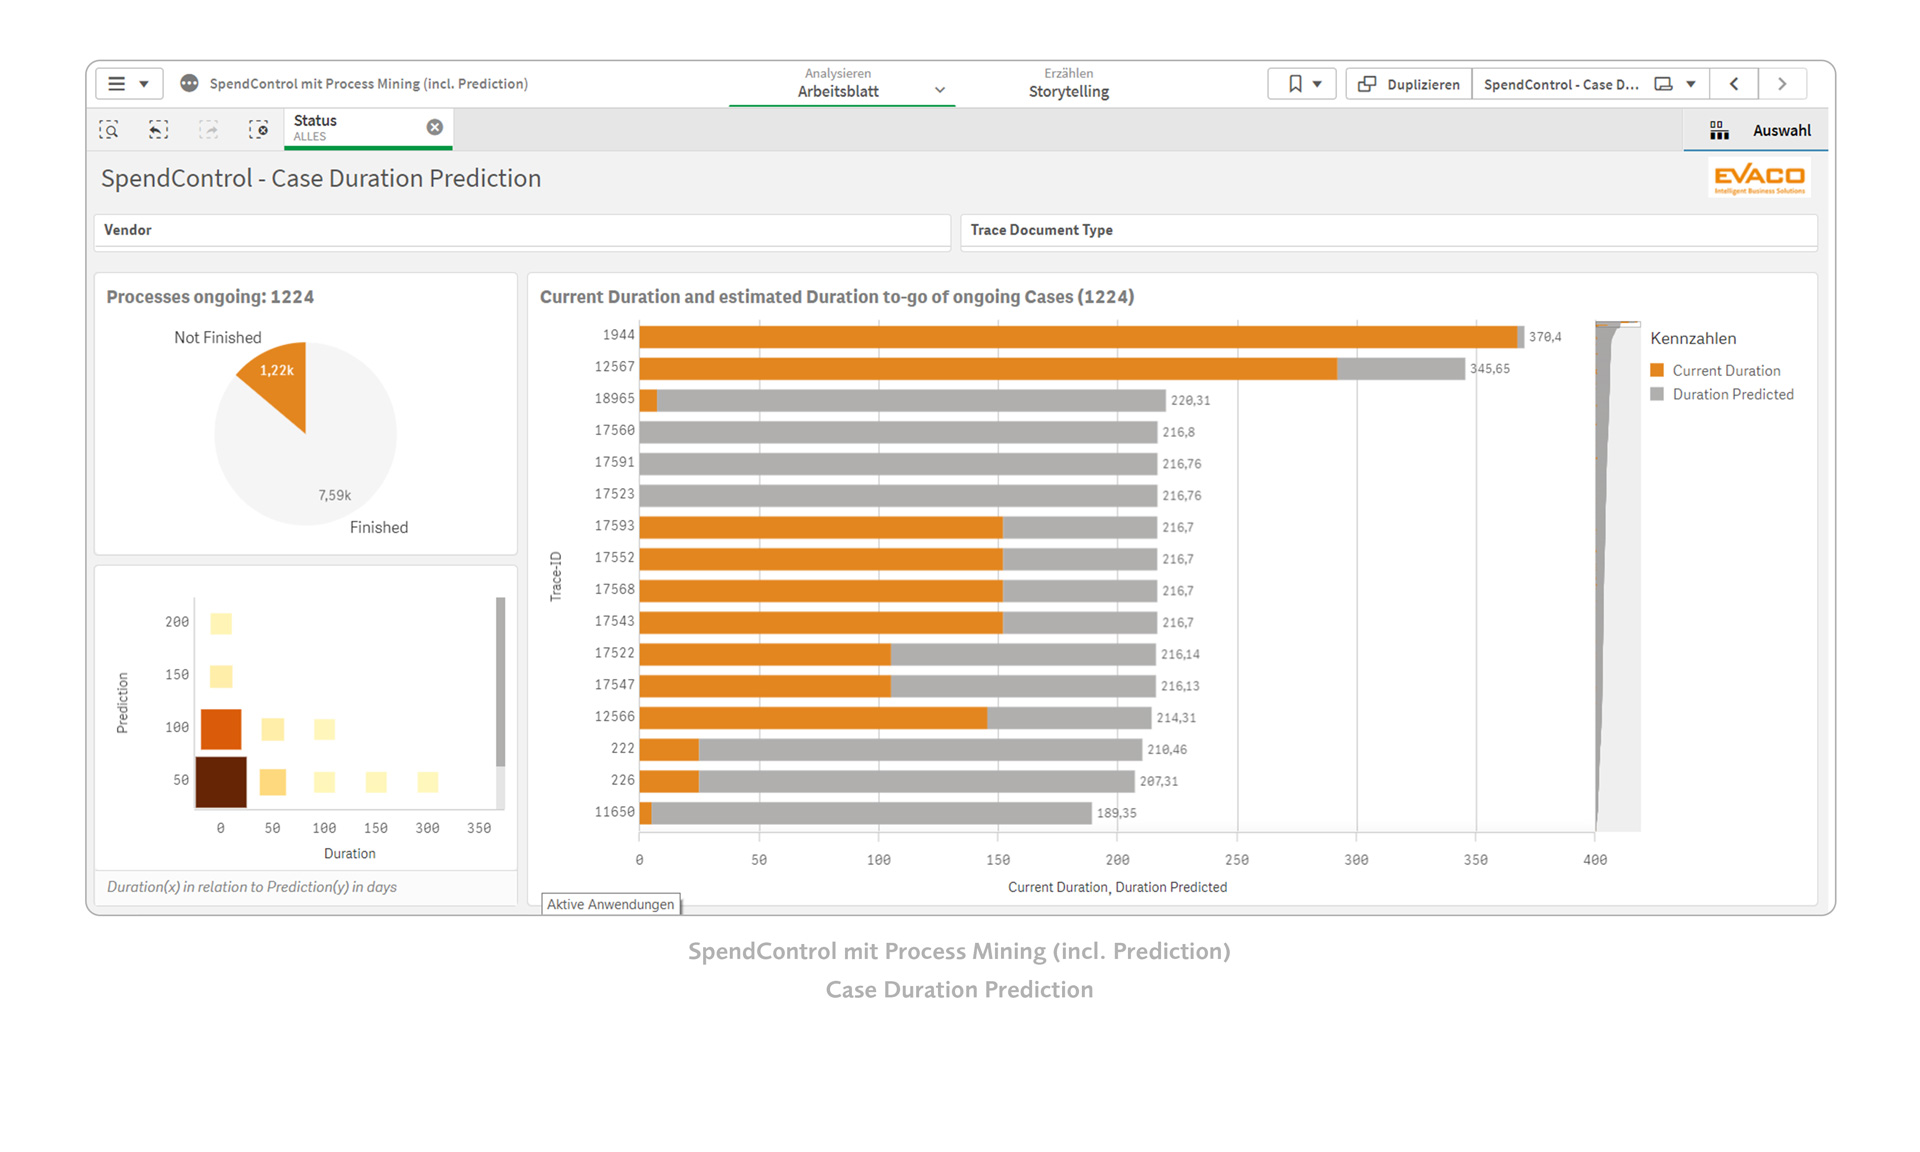Click the Processes ongoing: 1224 chart title

point(210,297)
